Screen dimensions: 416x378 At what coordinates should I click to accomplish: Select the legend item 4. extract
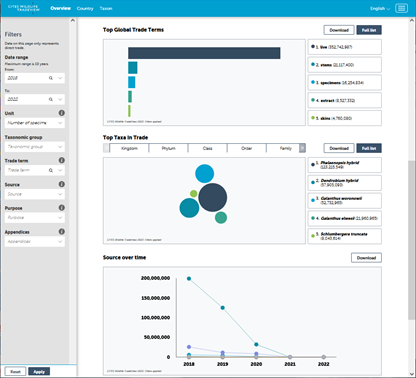click(x=344, y=100)
